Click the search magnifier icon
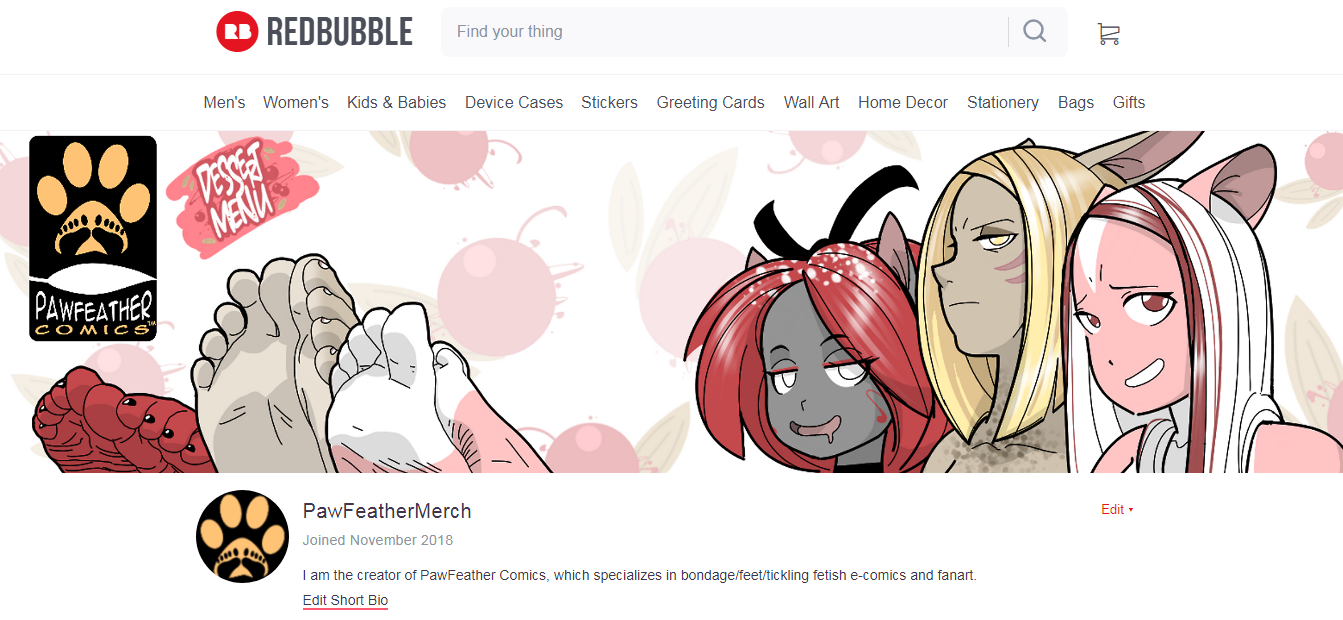Screen dimensions: 1343x620 (1035, 31)
